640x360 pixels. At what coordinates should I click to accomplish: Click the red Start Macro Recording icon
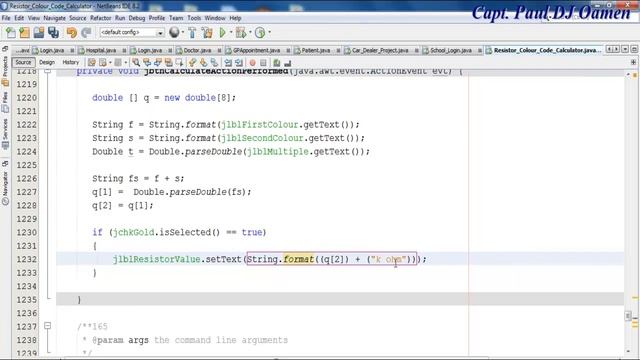coord(253,63)
